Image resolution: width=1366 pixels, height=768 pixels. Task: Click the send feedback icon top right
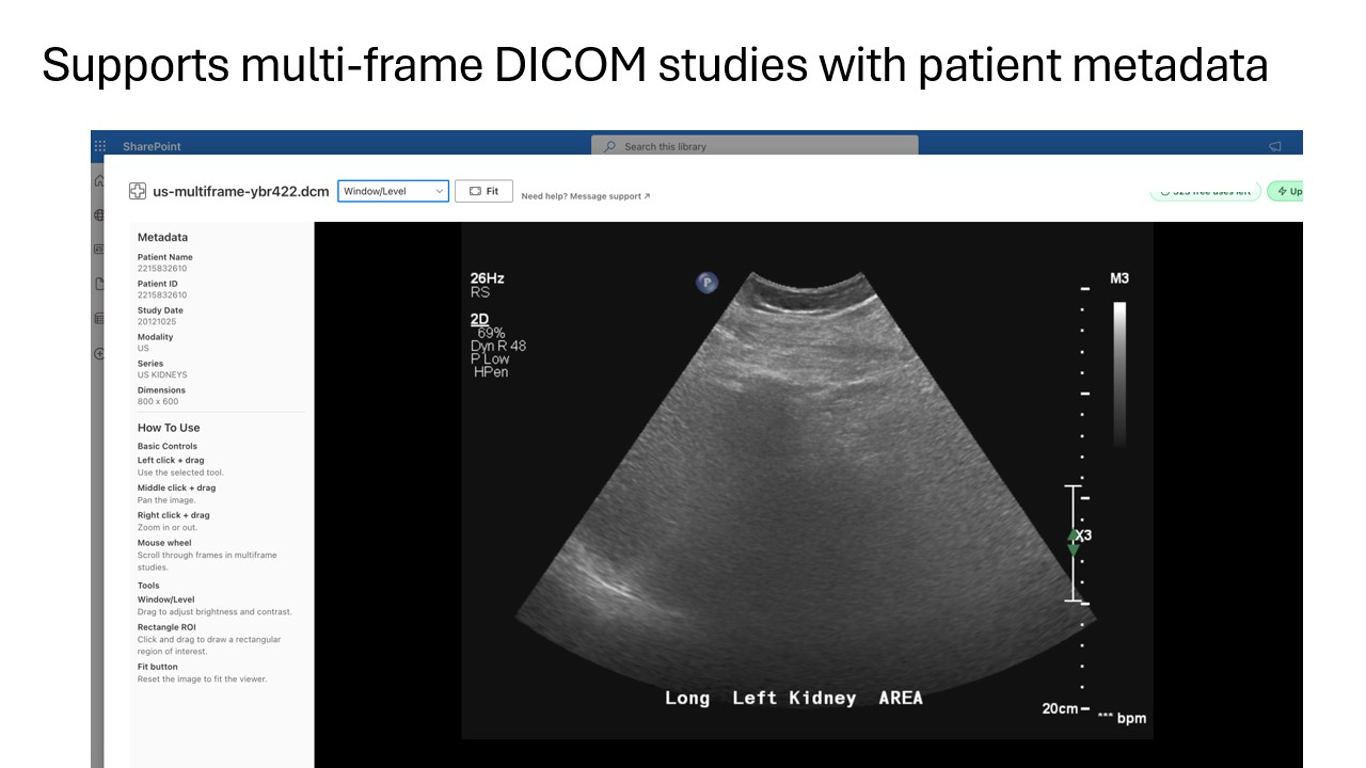pos(1274,146)
